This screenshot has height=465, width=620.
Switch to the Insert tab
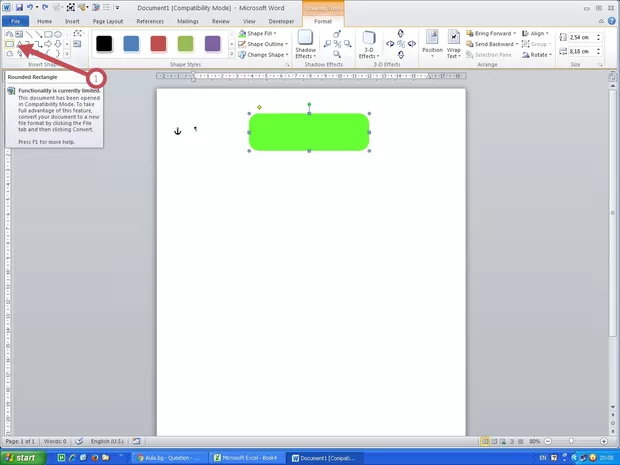pyautogui.click(x=72, y=21)
